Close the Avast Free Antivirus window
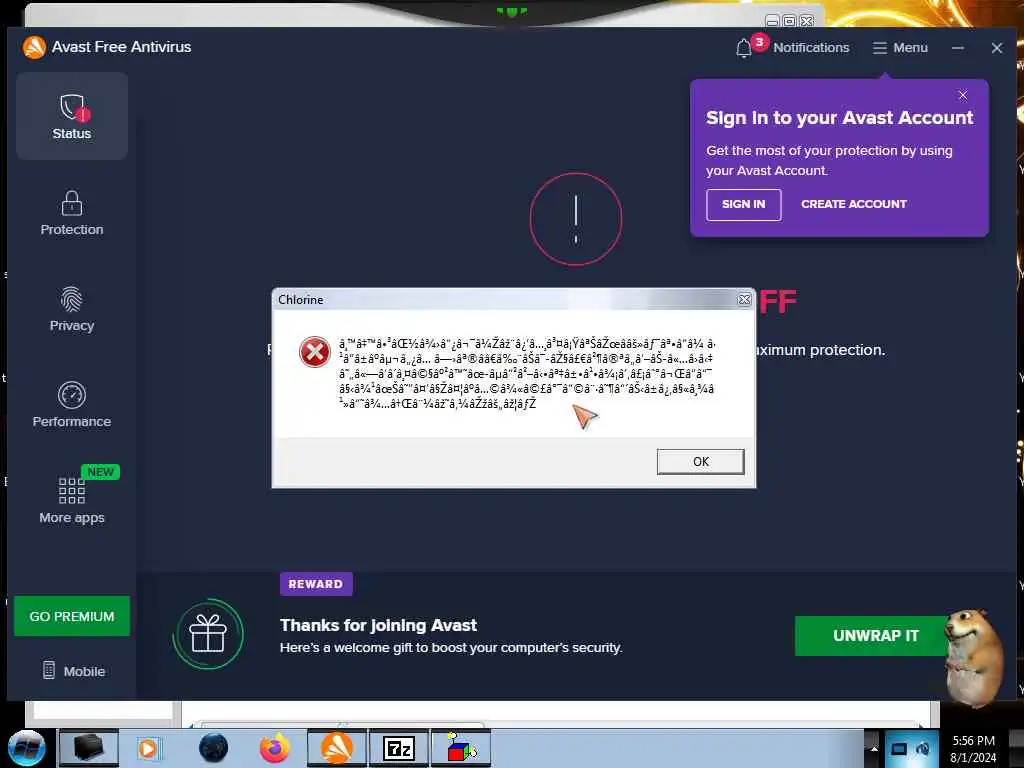 (997, 48)
